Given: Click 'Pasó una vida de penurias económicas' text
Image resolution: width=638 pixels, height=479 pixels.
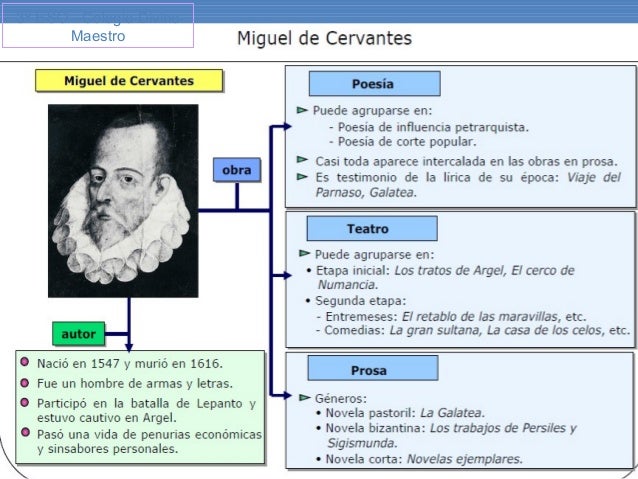Looking at the screenshot, I should pos(149,434).
